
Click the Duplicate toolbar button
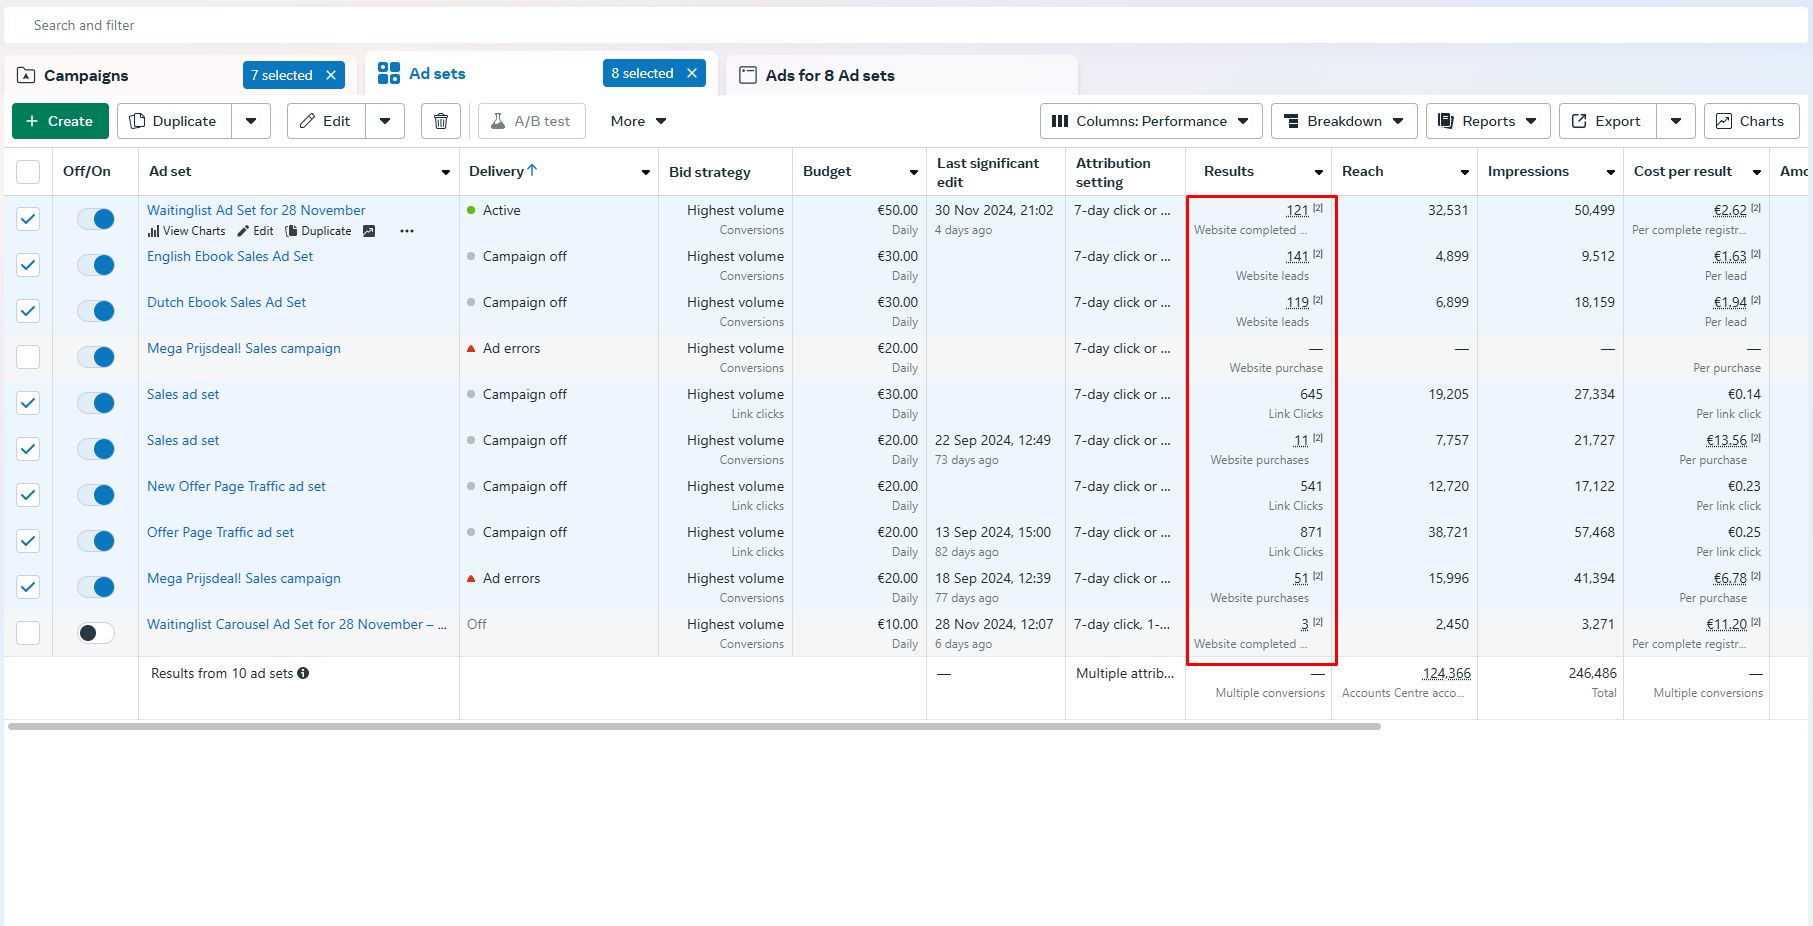pos(174,121)
